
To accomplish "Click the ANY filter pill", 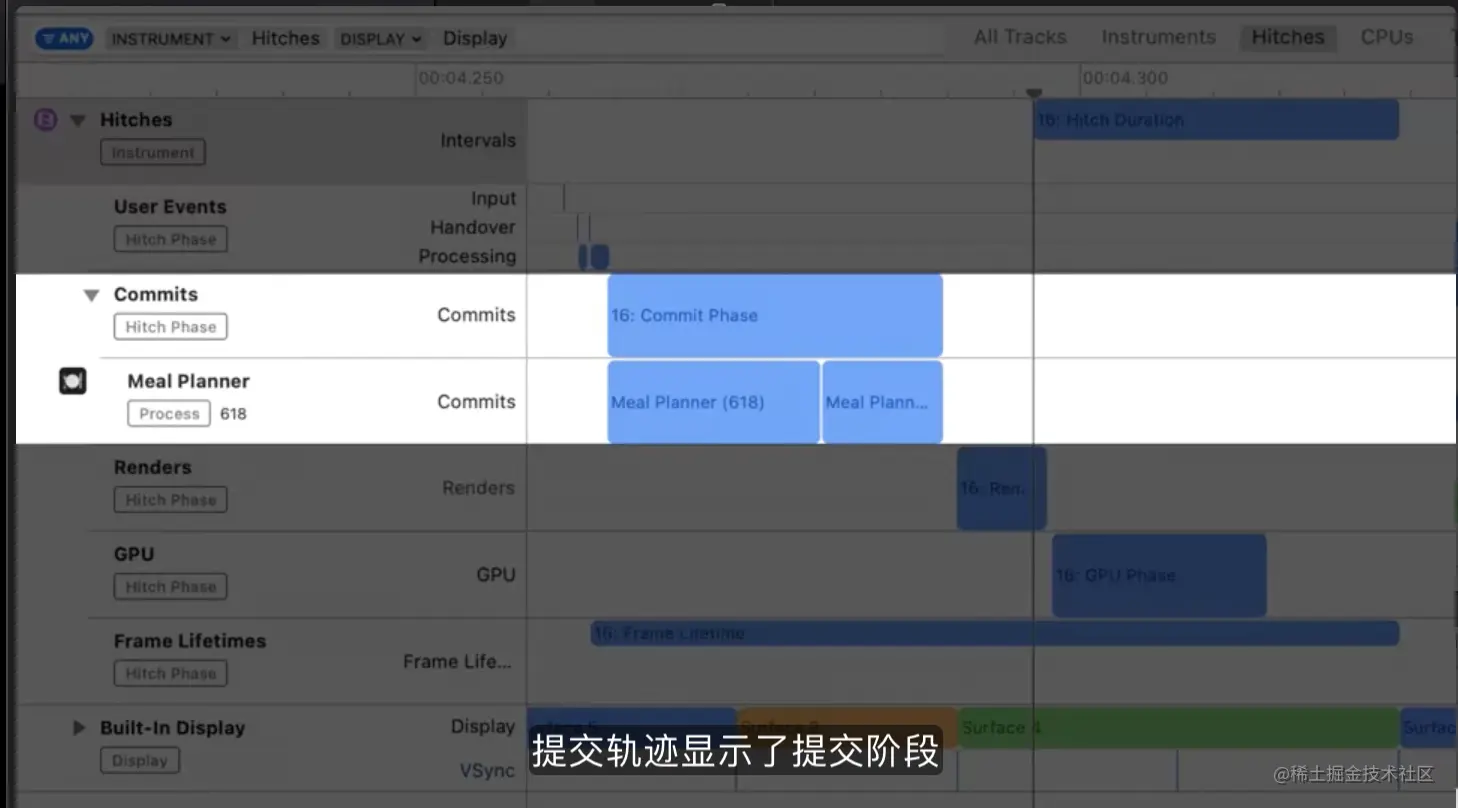I will pyautogui.click(x=64, y=38).
